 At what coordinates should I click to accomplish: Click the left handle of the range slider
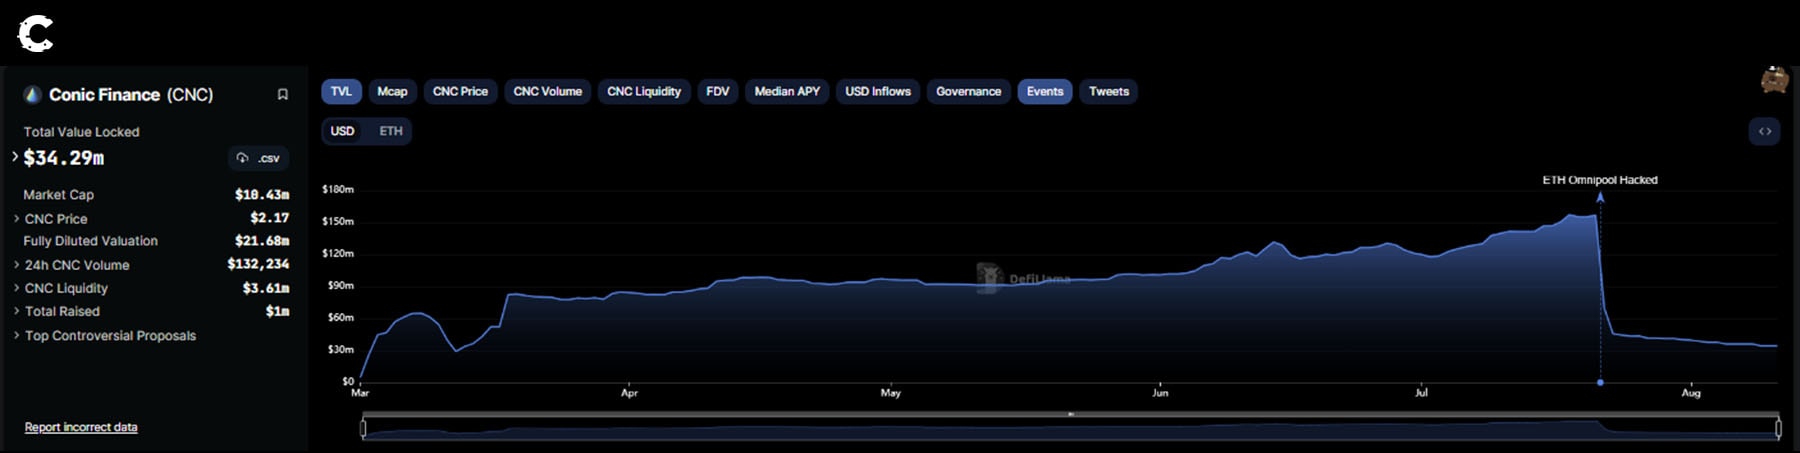[x=363, y=429]
